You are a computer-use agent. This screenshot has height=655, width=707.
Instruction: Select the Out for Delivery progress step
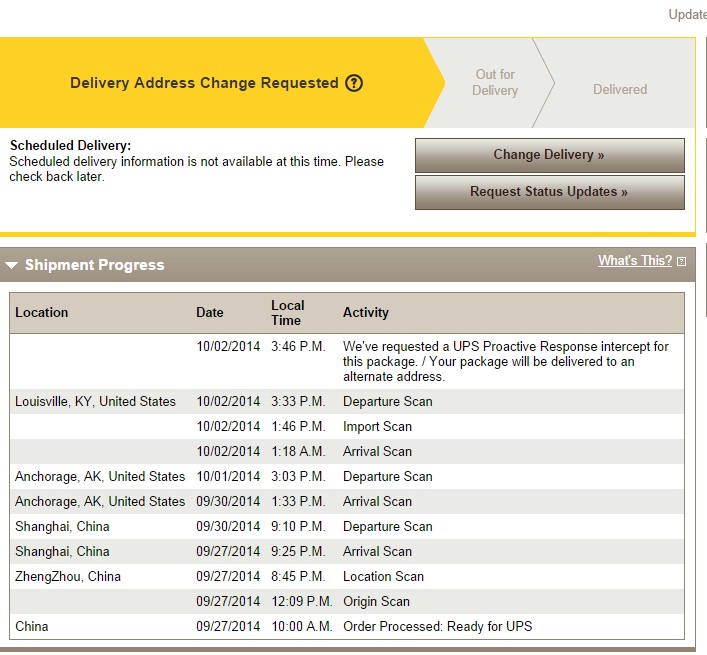495,82
